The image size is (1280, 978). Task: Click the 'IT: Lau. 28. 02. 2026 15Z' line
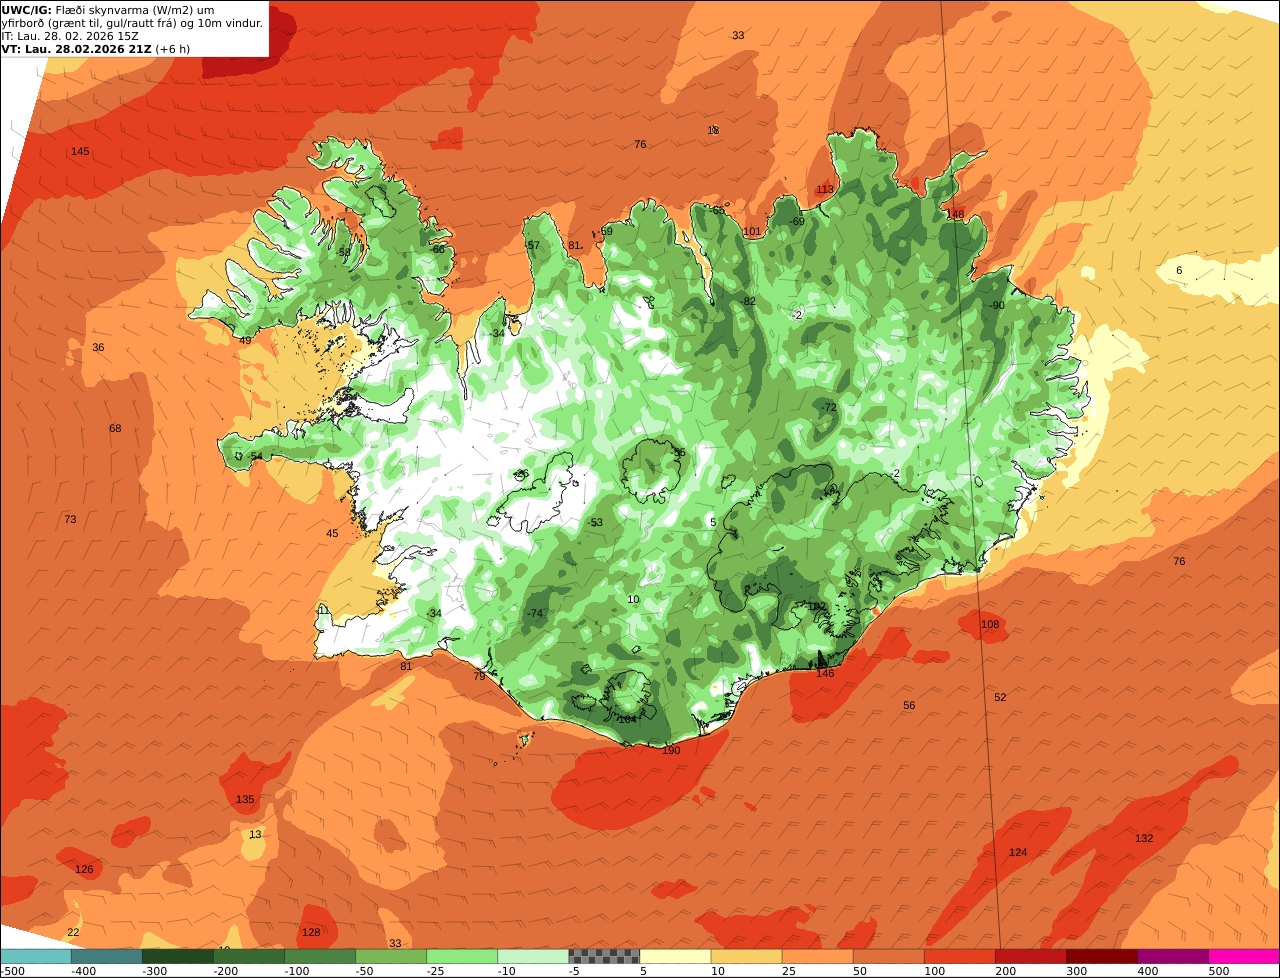click(x=69, y=36)
